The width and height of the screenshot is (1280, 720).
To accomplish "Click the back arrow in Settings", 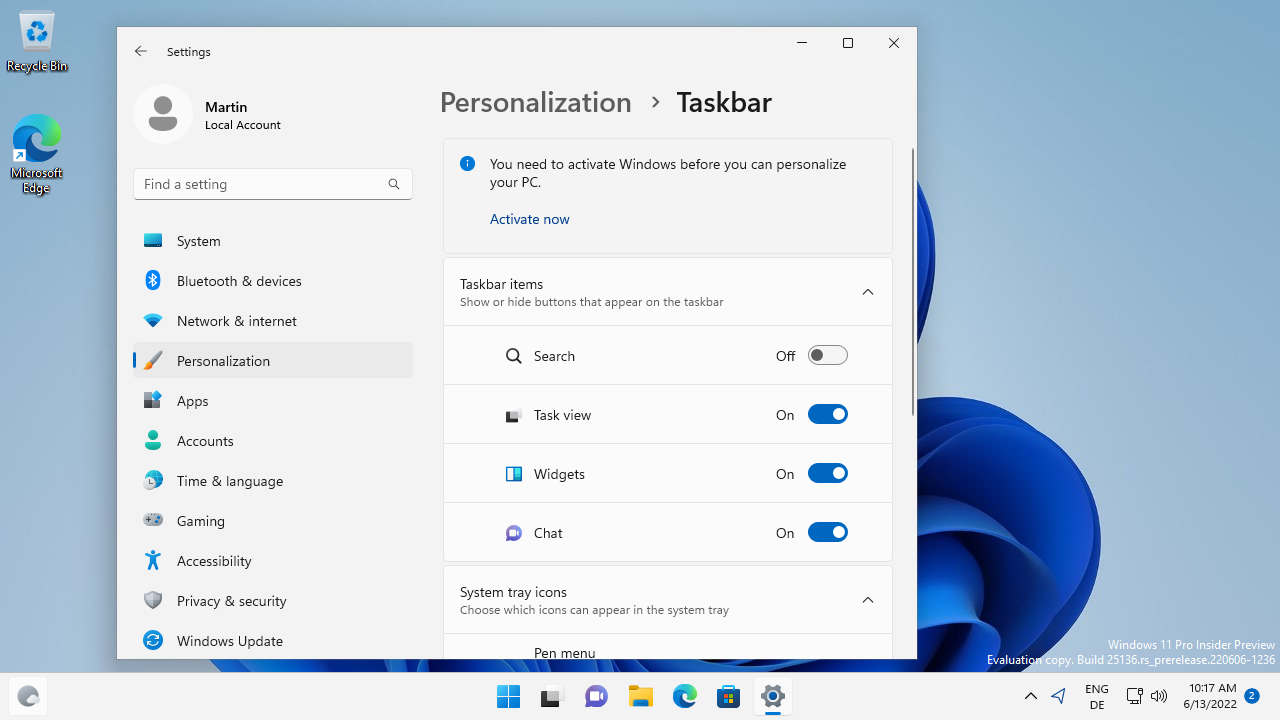I will coord(140,51).
